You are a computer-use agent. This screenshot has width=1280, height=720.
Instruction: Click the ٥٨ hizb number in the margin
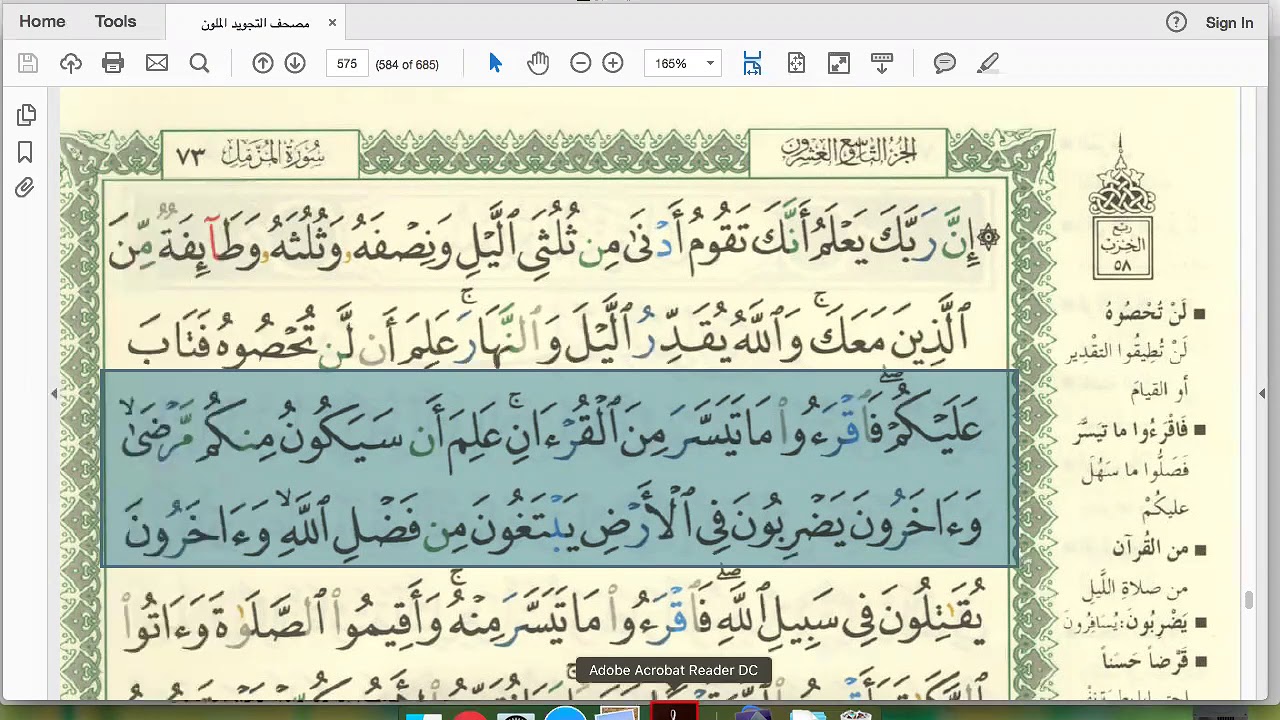click(1122, 266)
